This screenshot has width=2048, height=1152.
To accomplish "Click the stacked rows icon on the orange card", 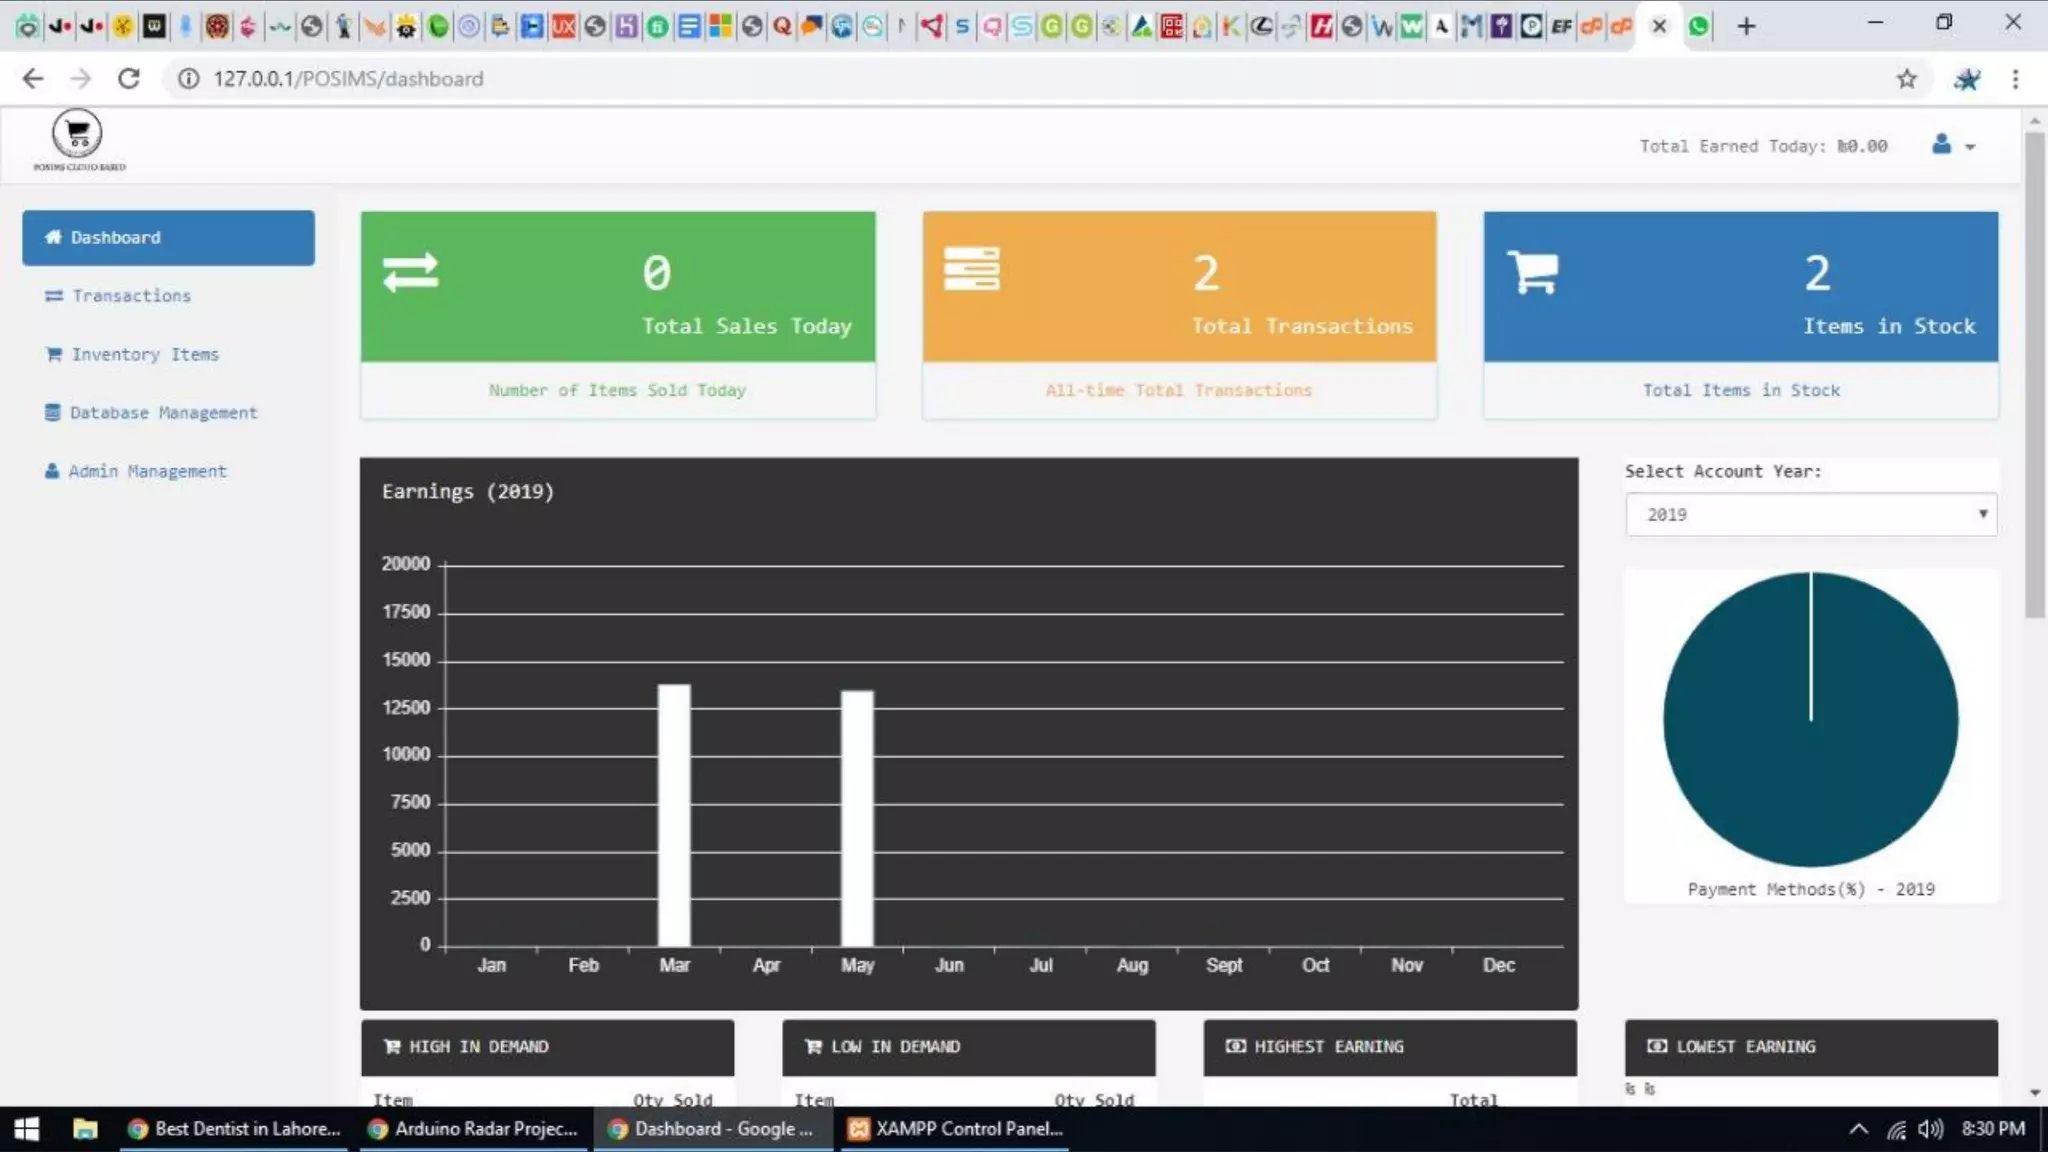I will coord(972,269).
